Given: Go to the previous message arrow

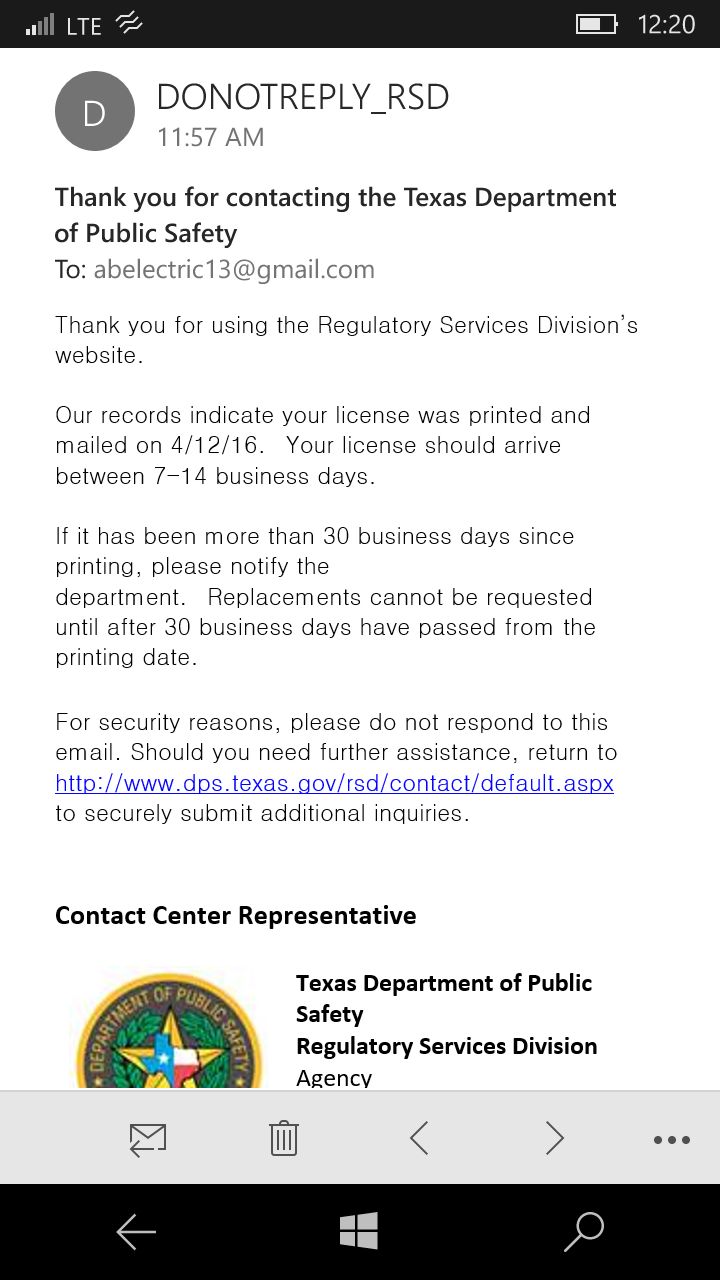Looking at the screenshot, I should 420,1138.
